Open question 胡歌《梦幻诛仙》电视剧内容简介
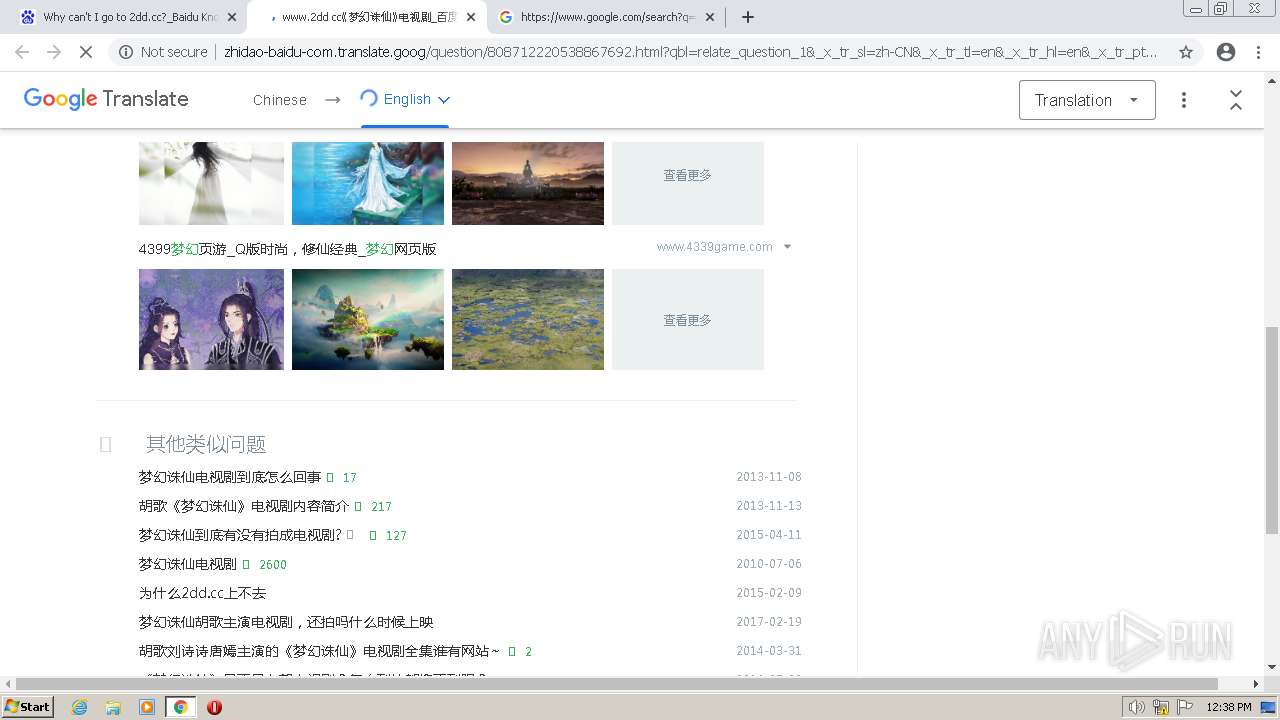Image resolution: width=1280 pixels, height=720 pixels. coord(244,506)
